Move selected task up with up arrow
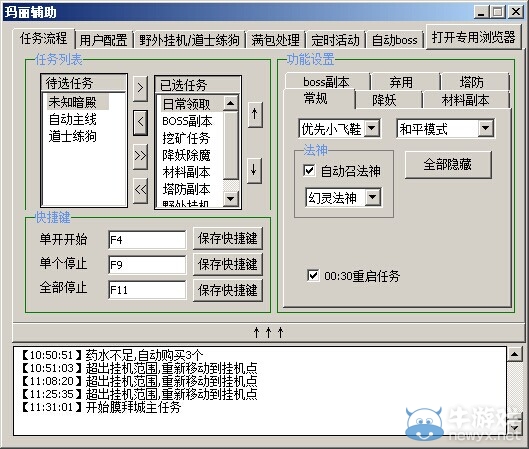The image size is (529, 449). tap(255, 114)
